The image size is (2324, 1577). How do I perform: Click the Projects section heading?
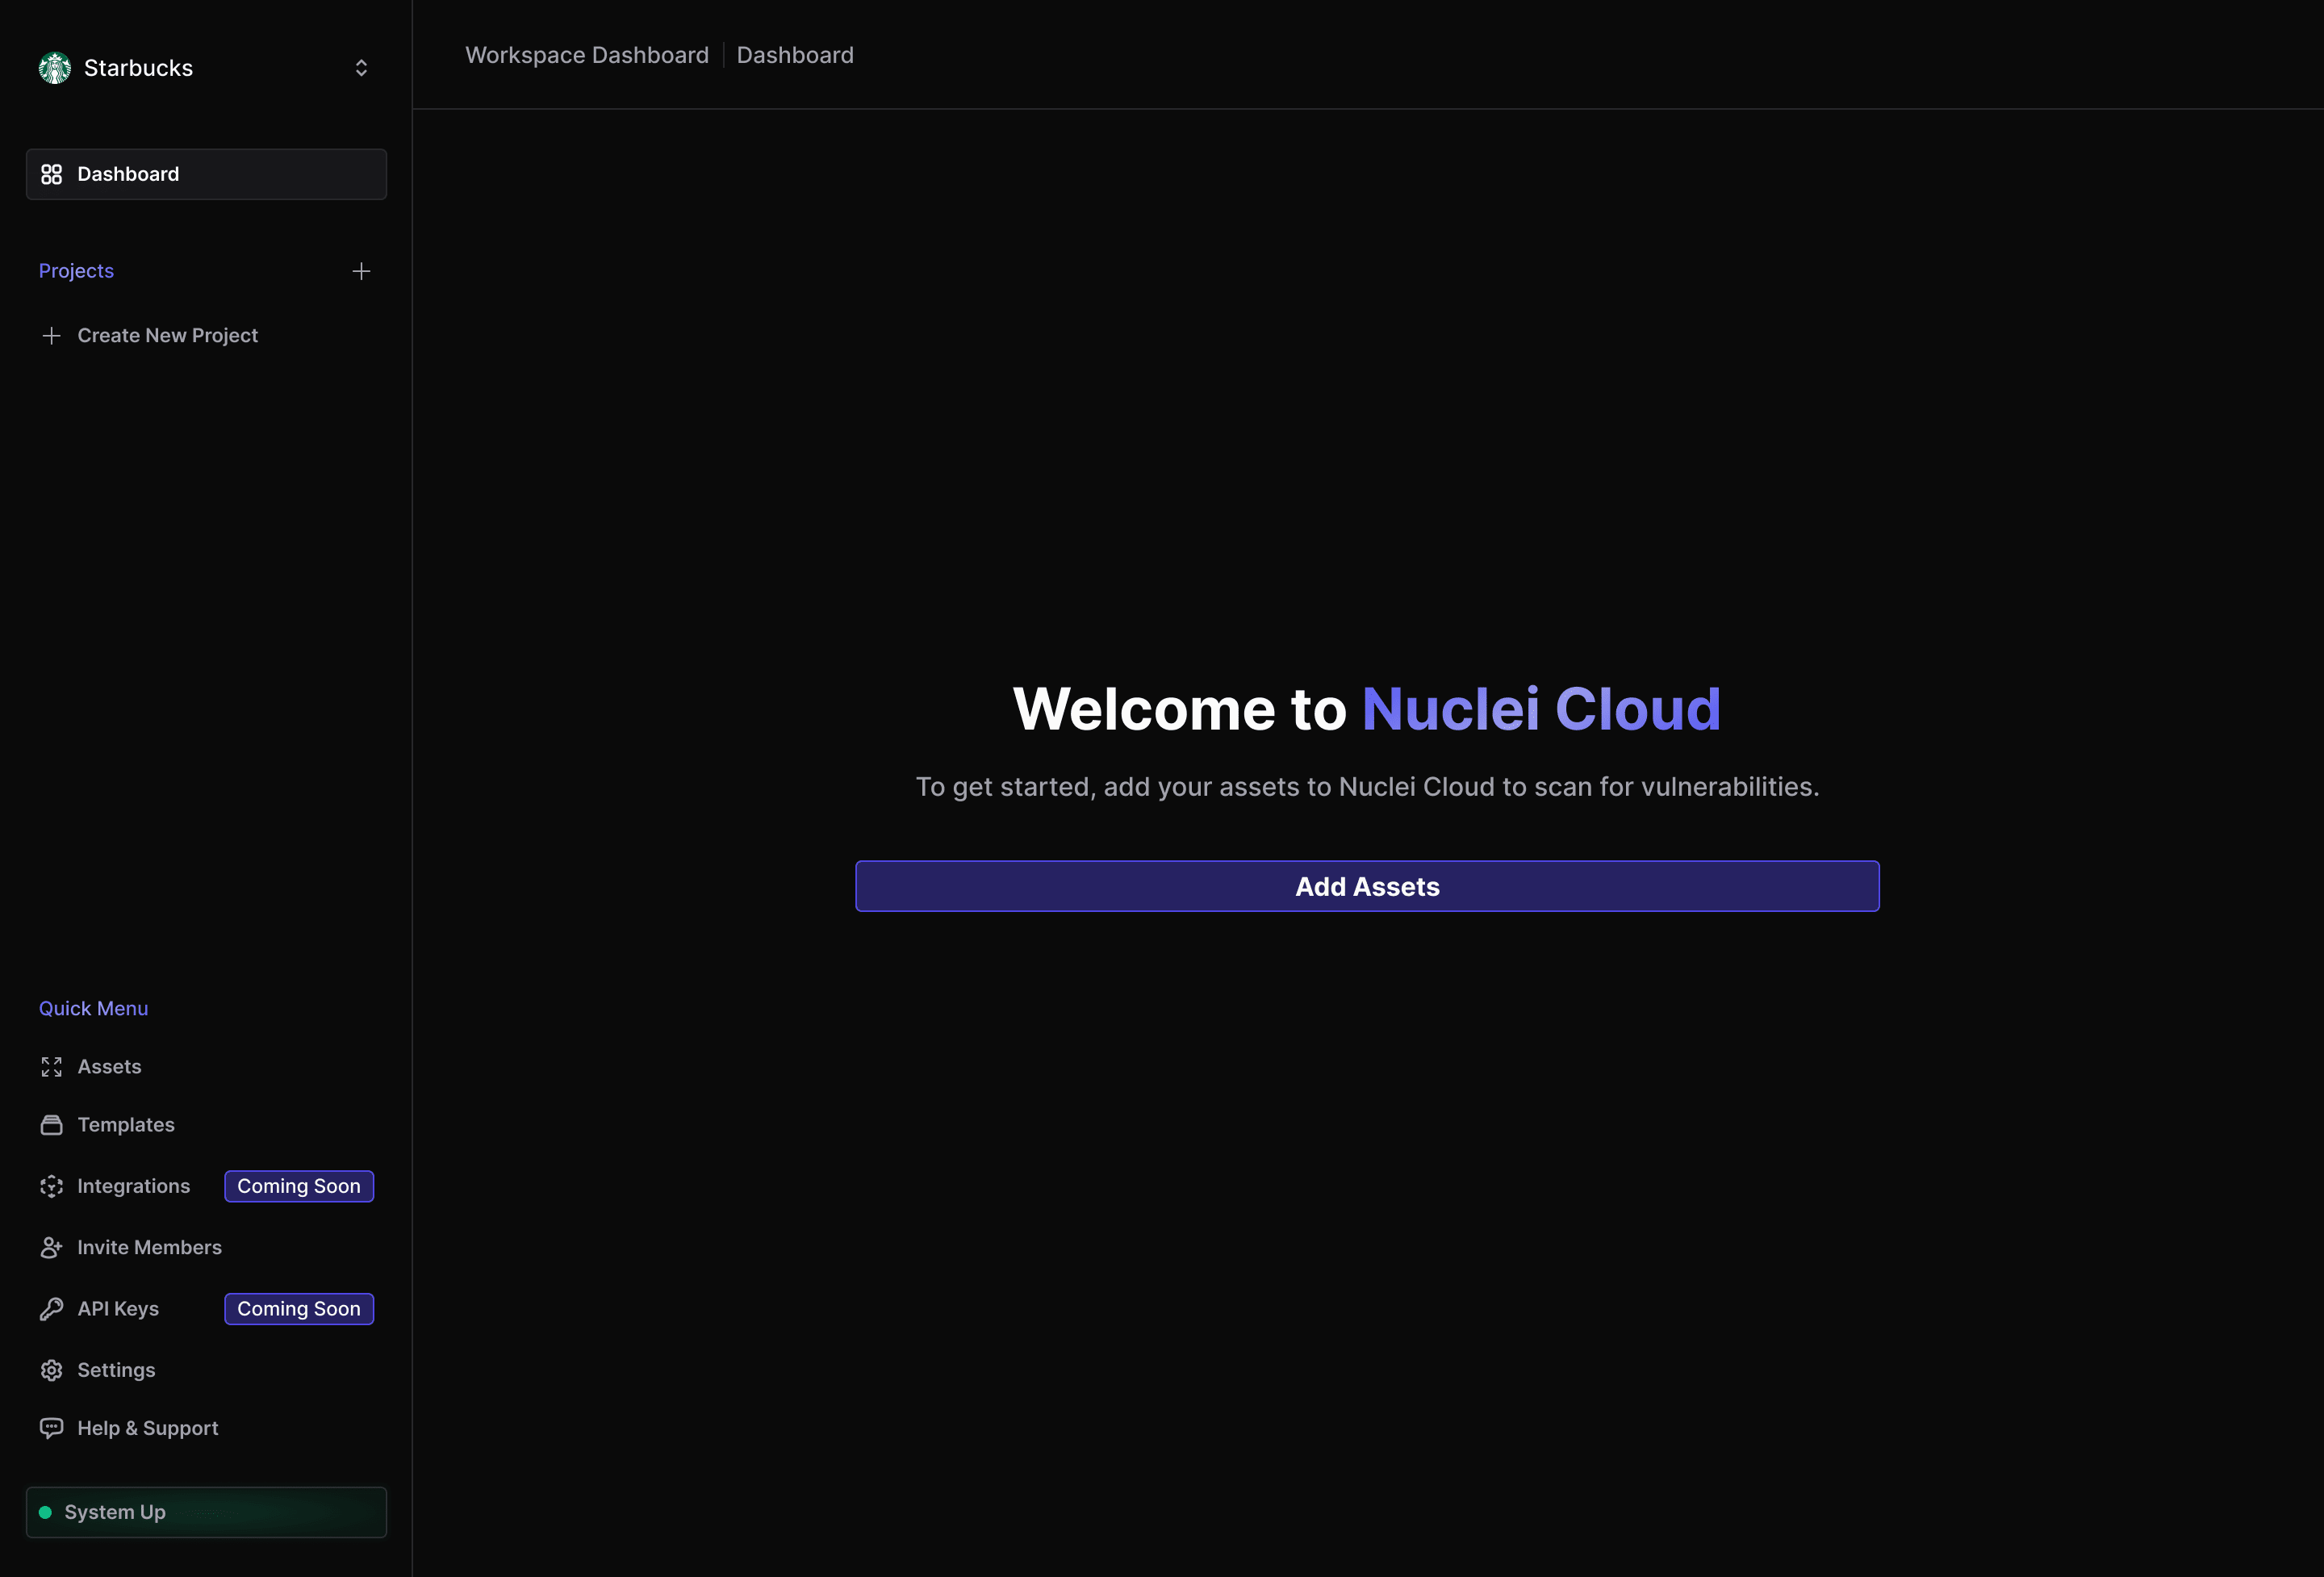pos(76,271)
